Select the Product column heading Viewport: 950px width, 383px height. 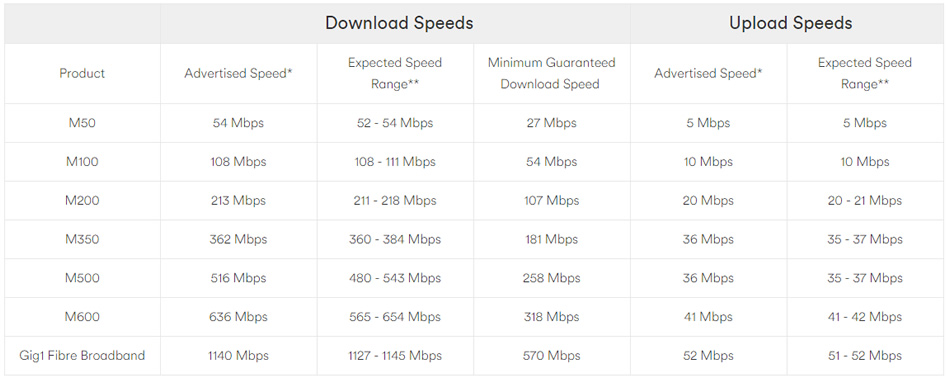coord(82,73)
